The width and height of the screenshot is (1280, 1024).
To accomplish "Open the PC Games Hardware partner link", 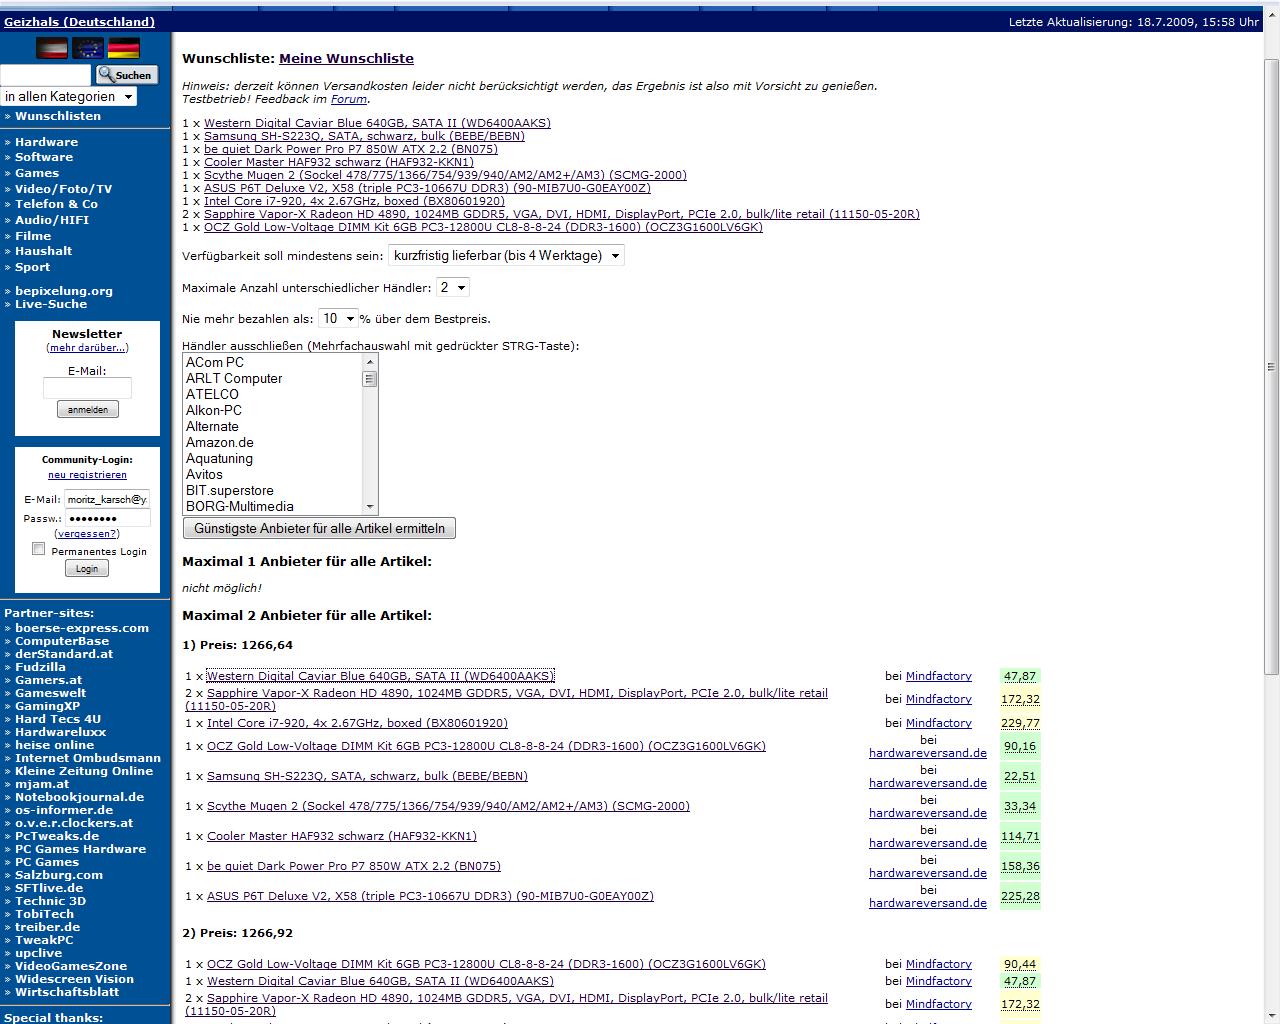I will tap(80, 849).
